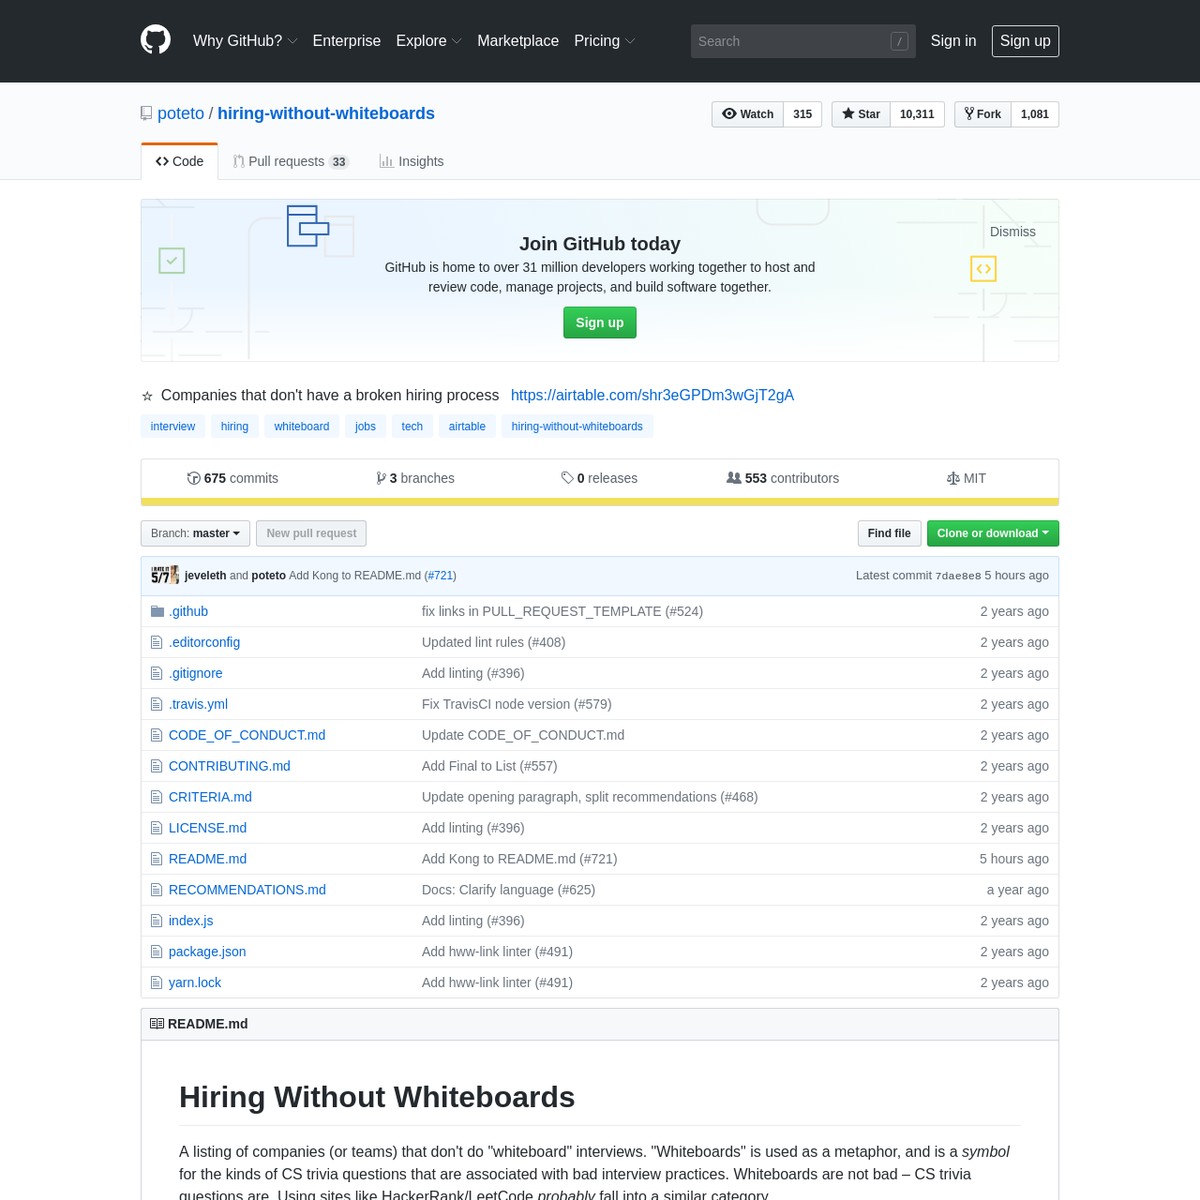Select the hiring-without-whiteboards topic tag
This screenshot has width=1200, height=1200.
click(577, 426)
